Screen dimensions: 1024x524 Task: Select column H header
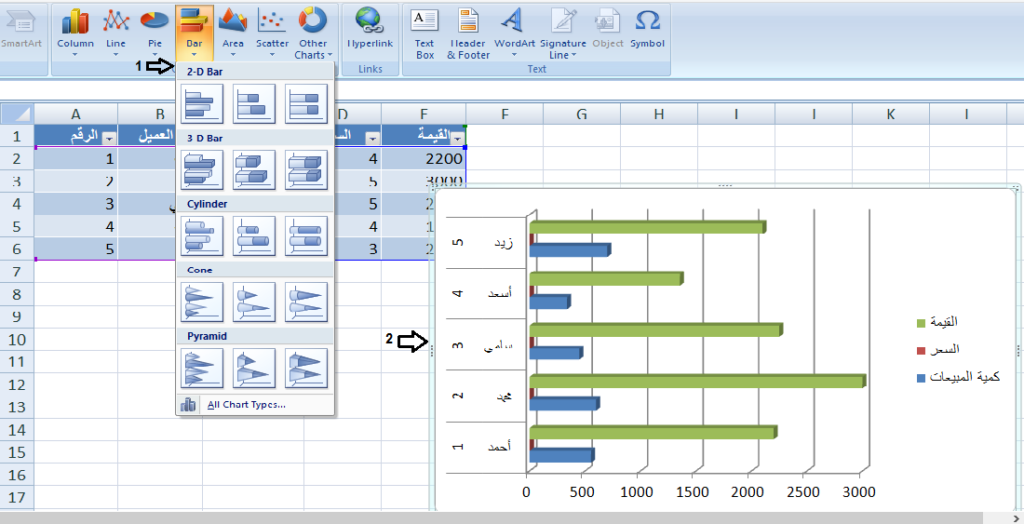658,114
